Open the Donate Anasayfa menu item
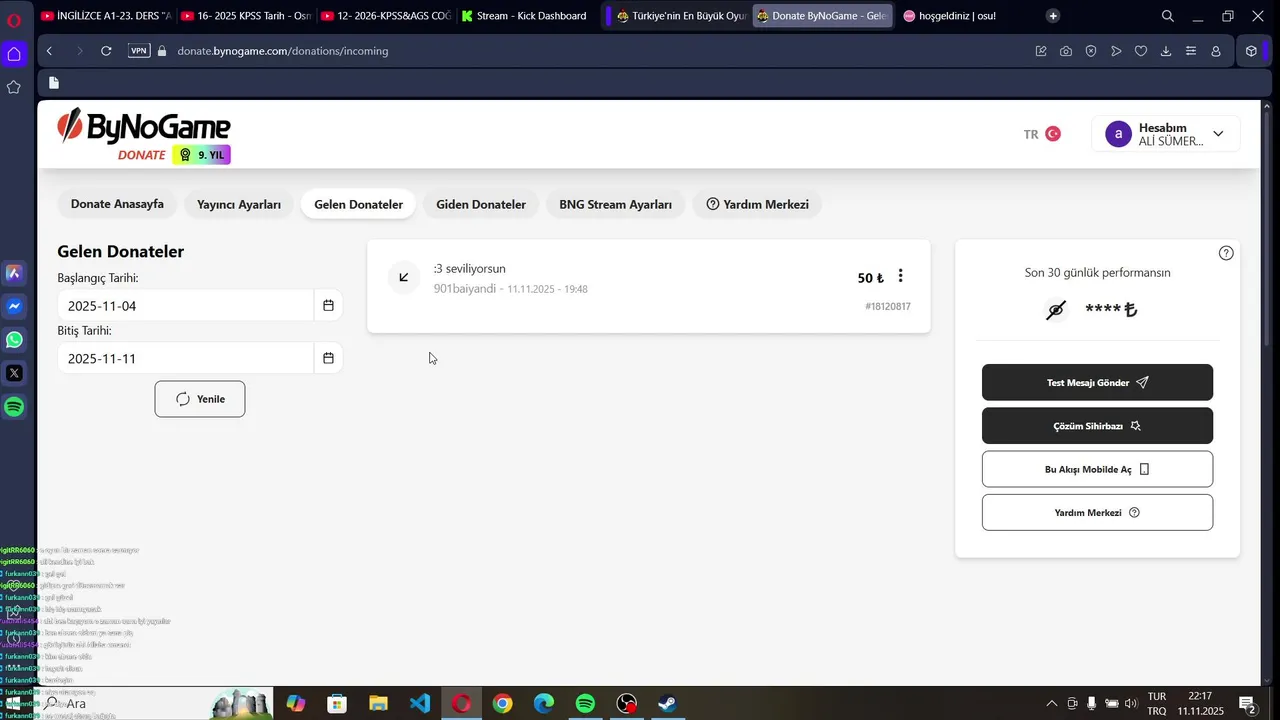This screenshot has width=1280, height=720. [x=117, y=204]
